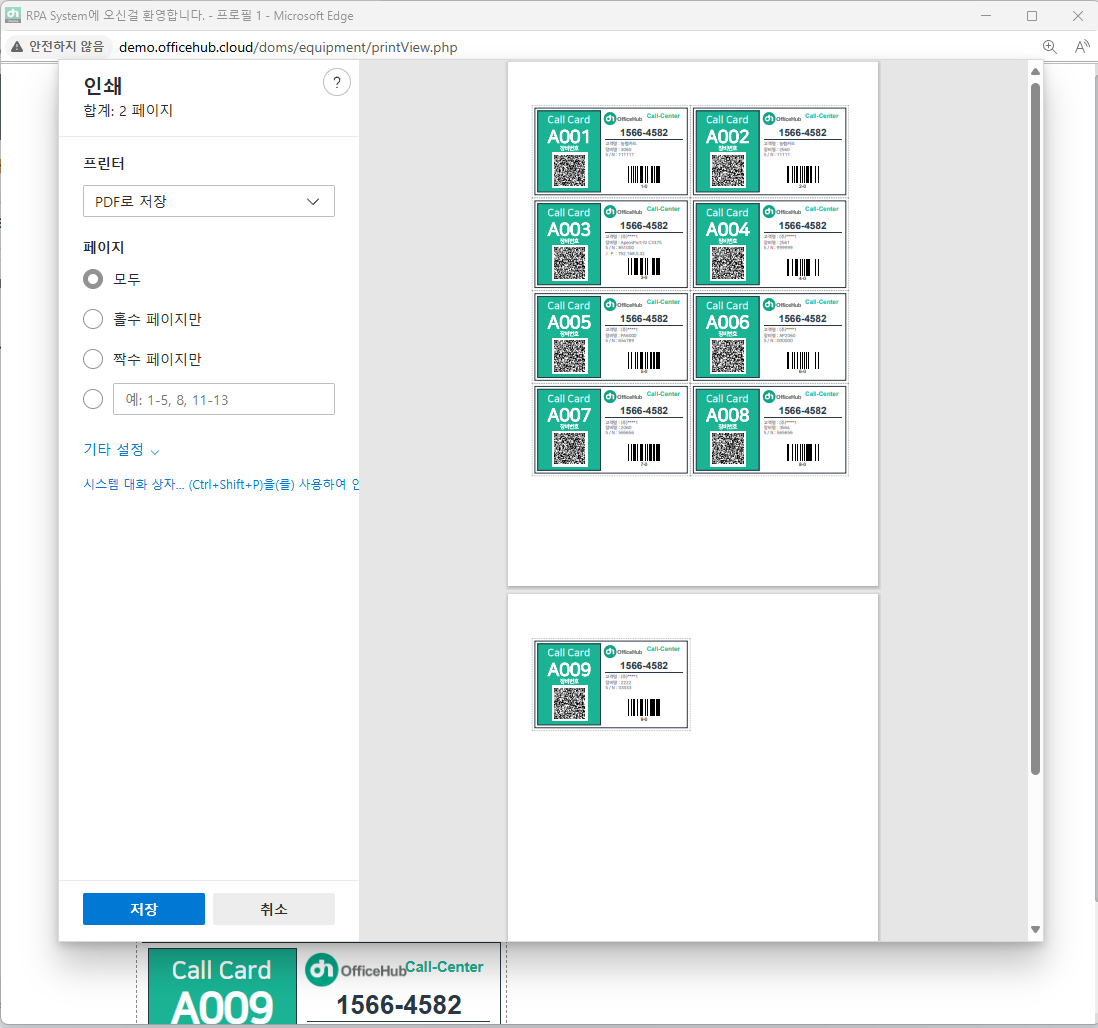Click the A004 call card in preview

tap(770, 244)
